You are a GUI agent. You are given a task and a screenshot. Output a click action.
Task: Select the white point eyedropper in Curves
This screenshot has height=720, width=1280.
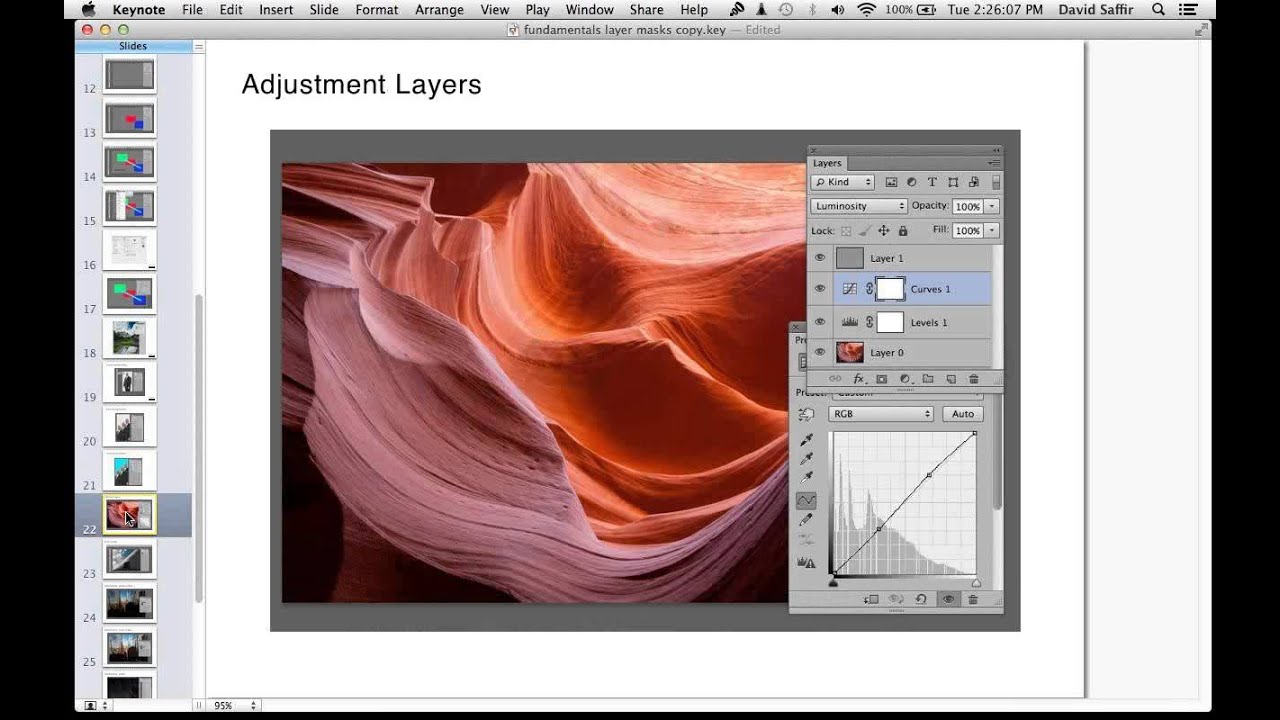click(x=806, y=477)
